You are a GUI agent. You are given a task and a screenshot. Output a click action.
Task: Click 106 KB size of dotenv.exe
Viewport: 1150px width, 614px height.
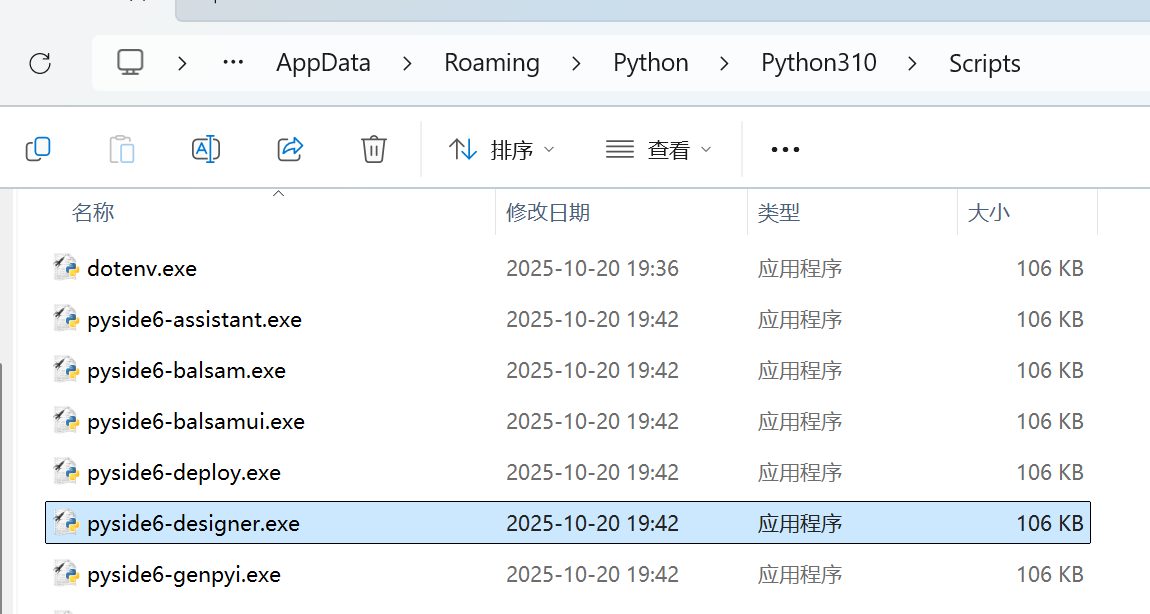(x=1050, y=268)
